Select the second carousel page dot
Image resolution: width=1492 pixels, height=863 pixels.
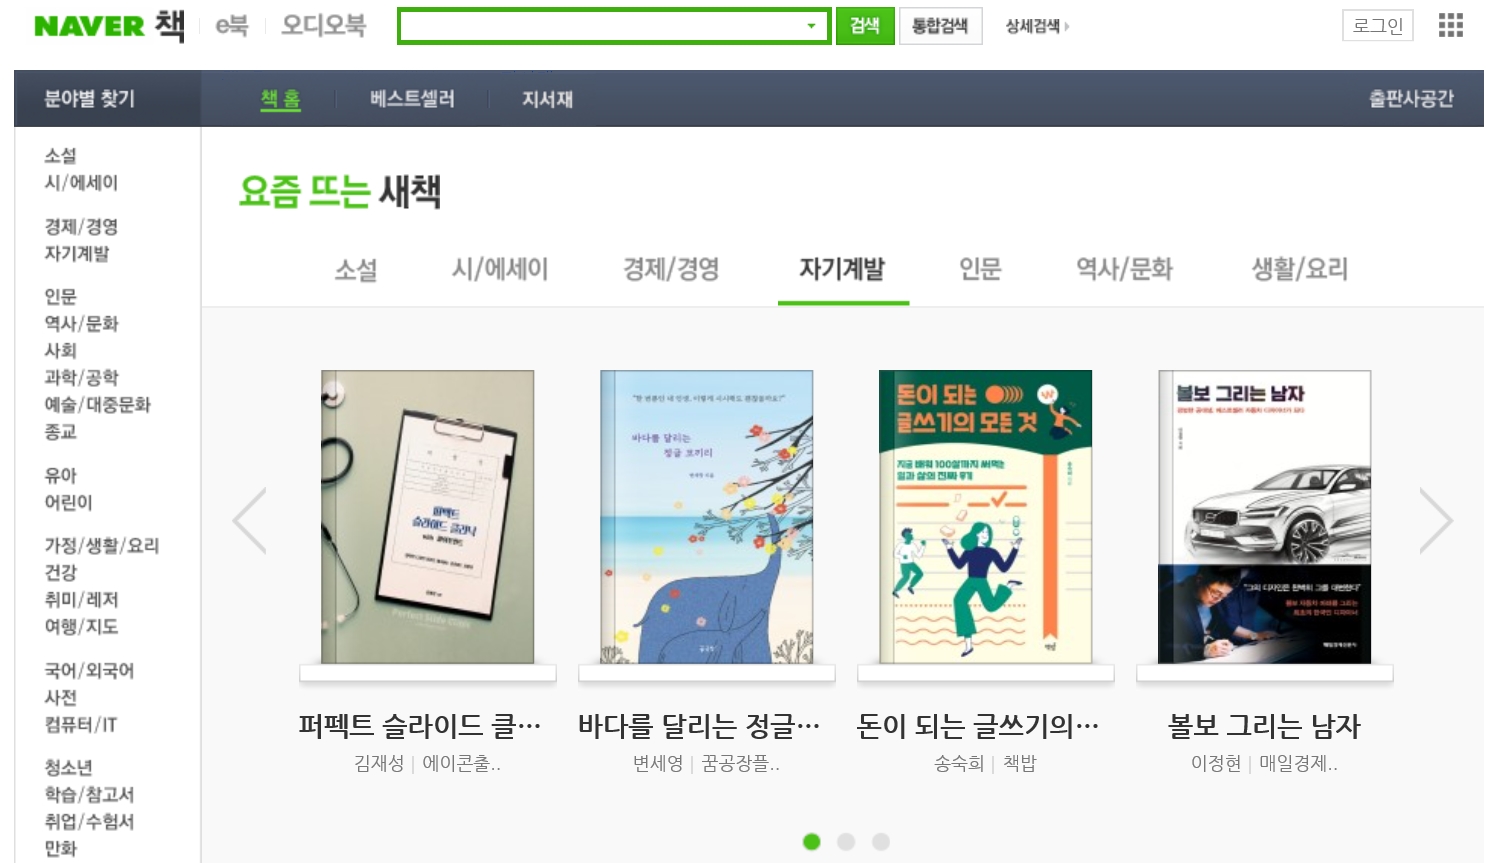click(846, 842)
